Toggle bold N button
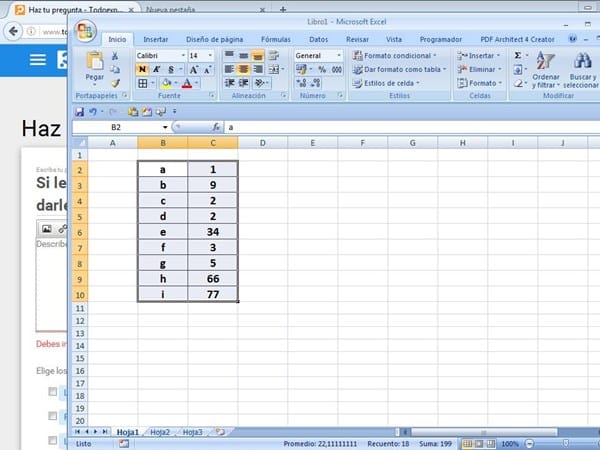 pos(142,69)
